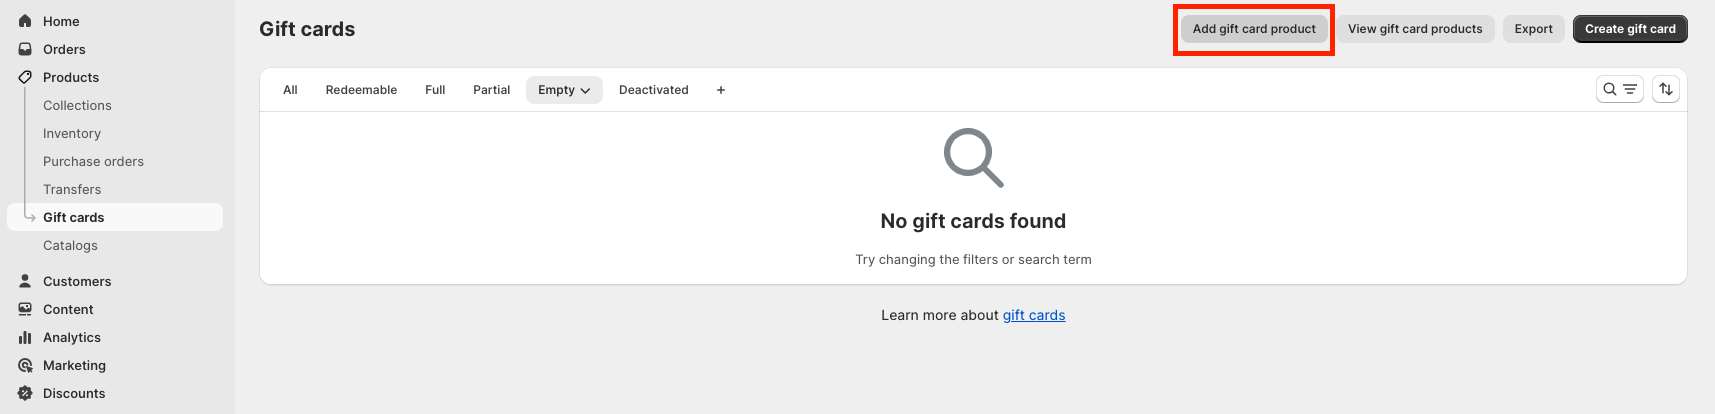
Task: Expand the Empty tab dropdown
Action: (564, 90)
